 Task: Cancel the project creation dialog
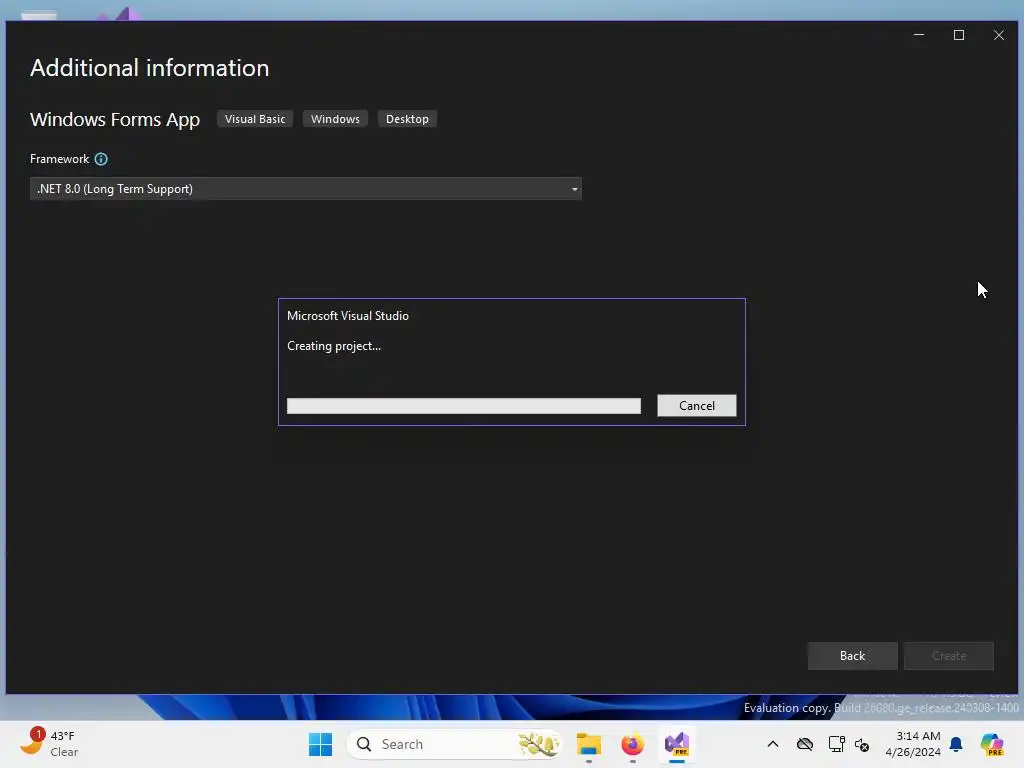(x=696, y=406)
